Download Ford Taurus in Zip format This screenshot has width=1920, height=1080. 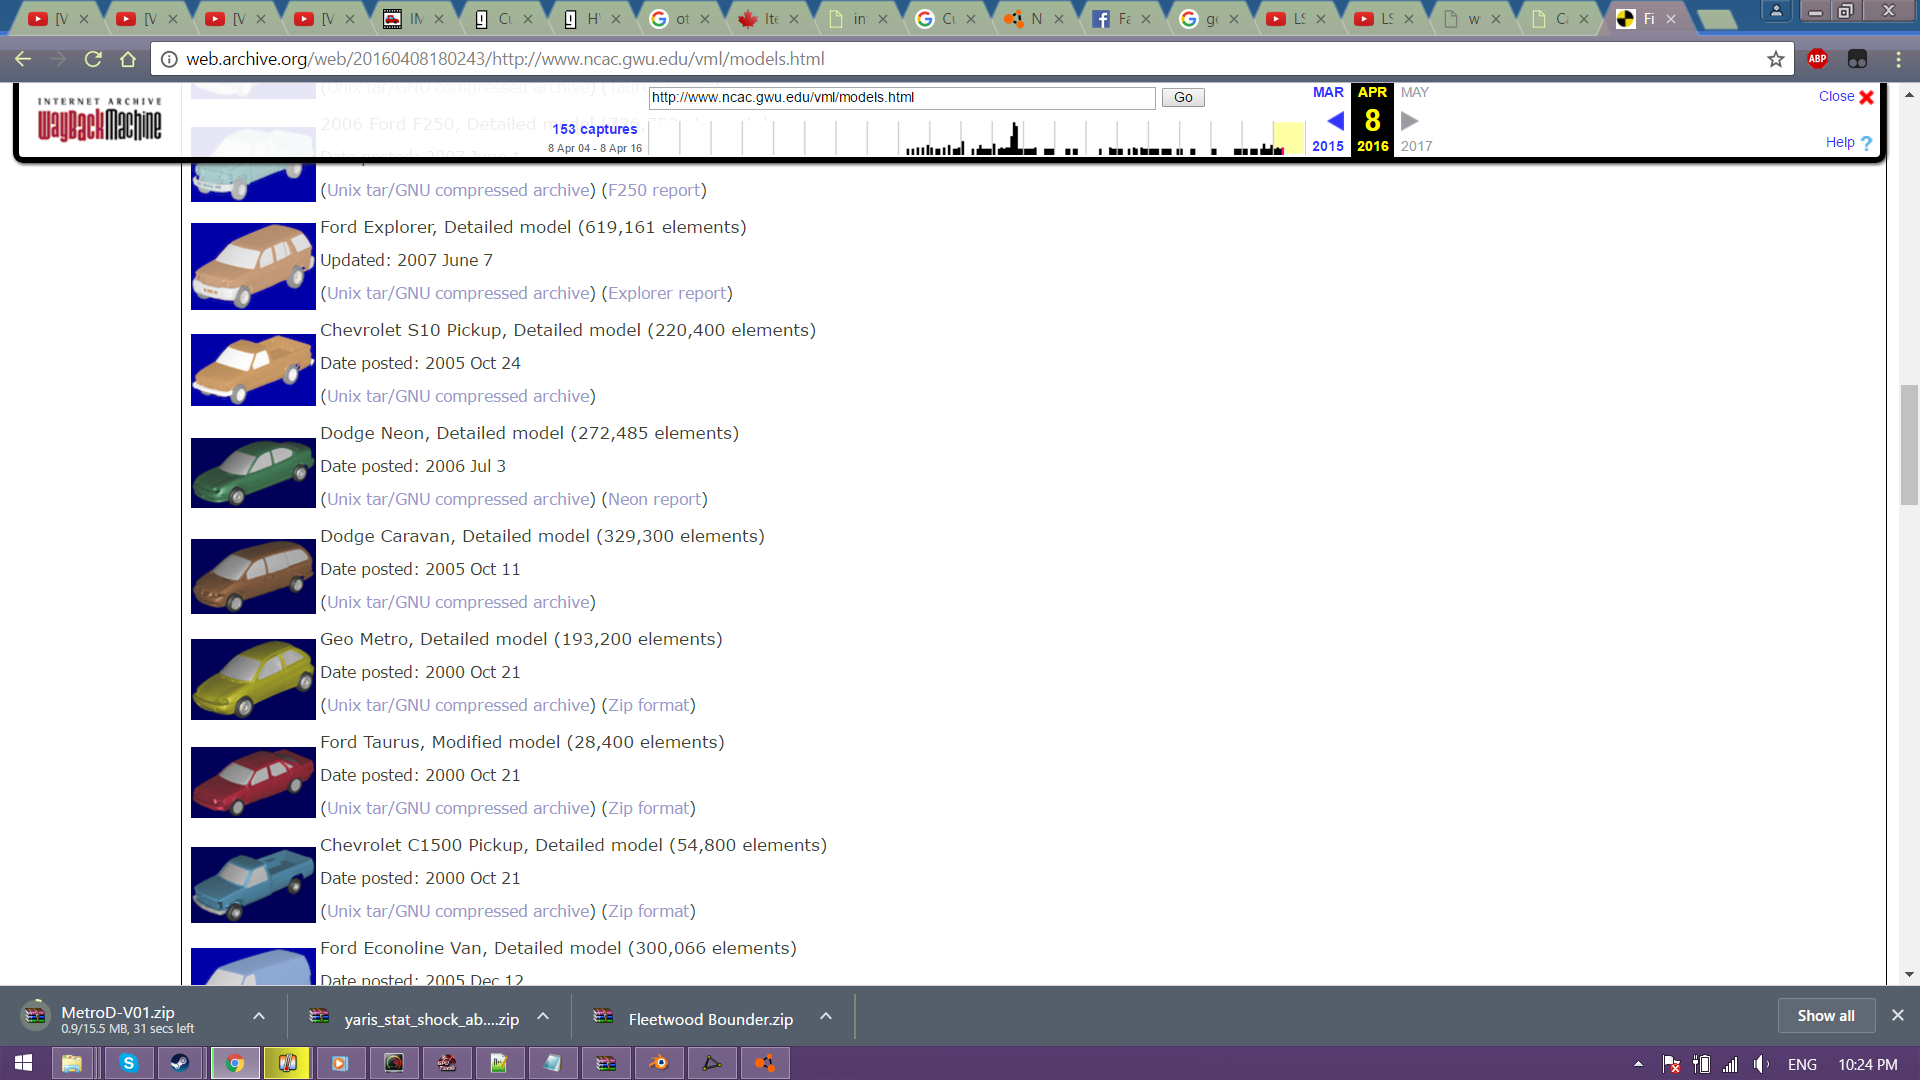coord(649,808)
